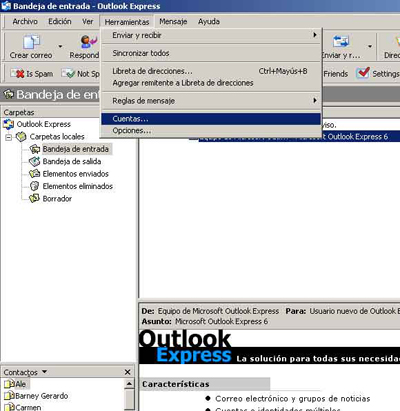Image resolution: width=400 pixels, height=411 pixels.
Task: Click the Elementos enviados folder icon
Action: pyautogui.click(x=35, y=174)
